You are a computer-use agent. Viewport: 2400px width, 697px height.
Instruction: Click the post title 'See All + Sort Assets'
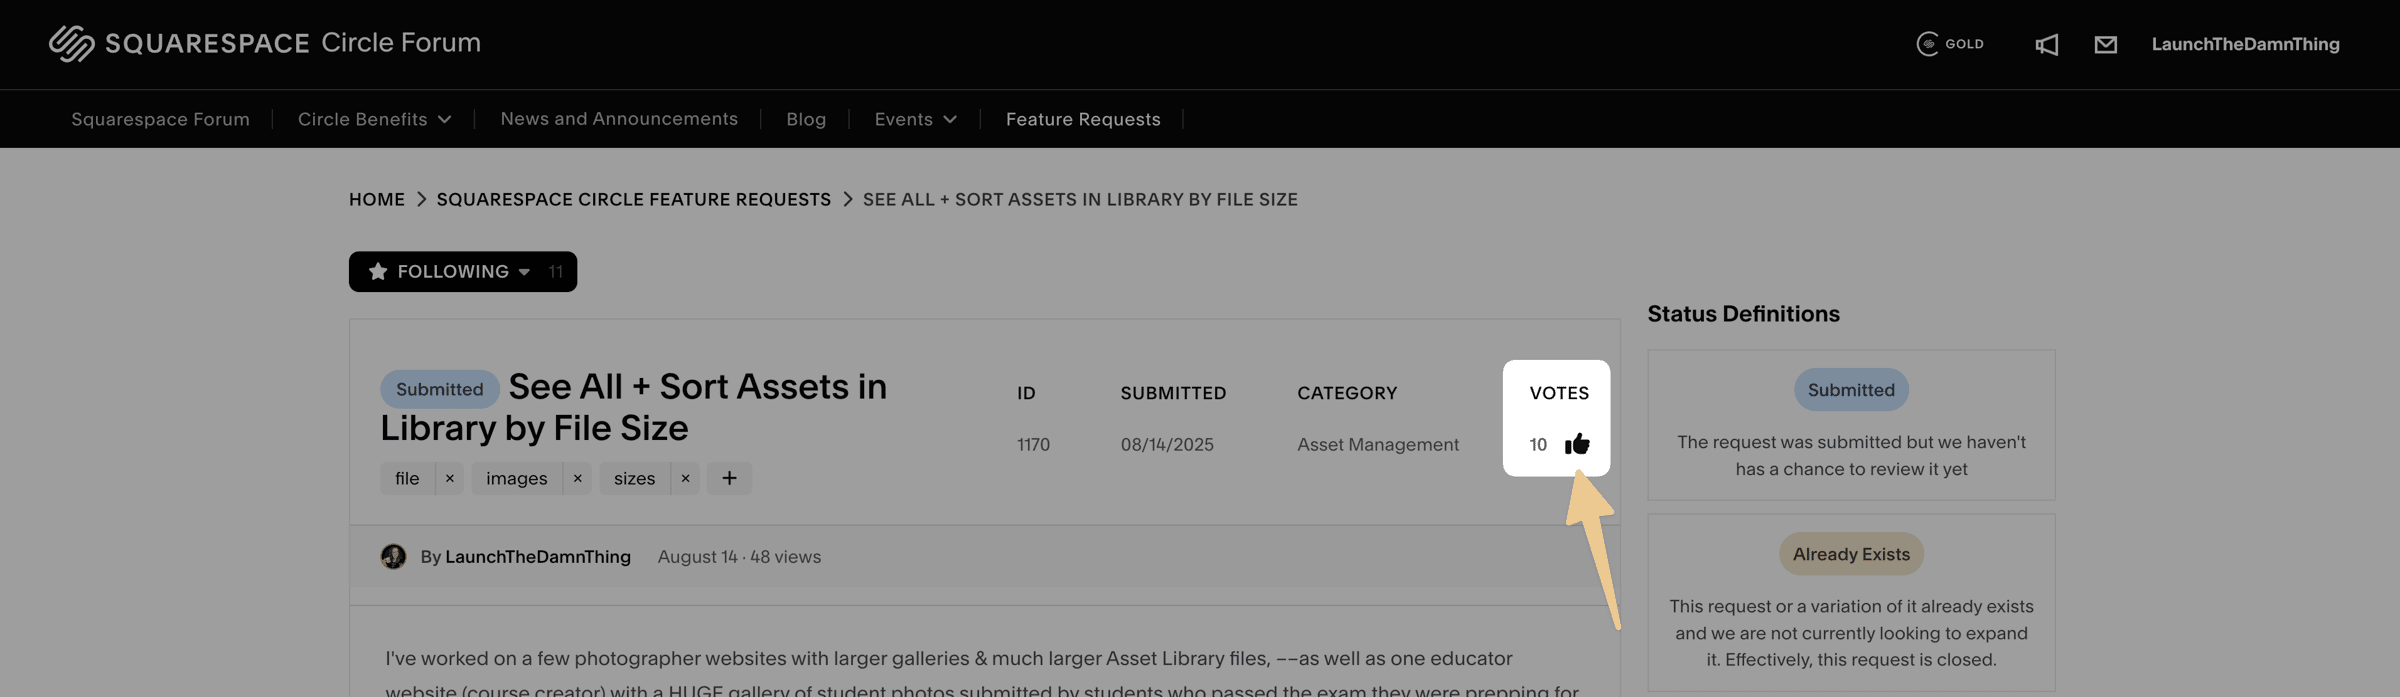[x=634, y=407]
